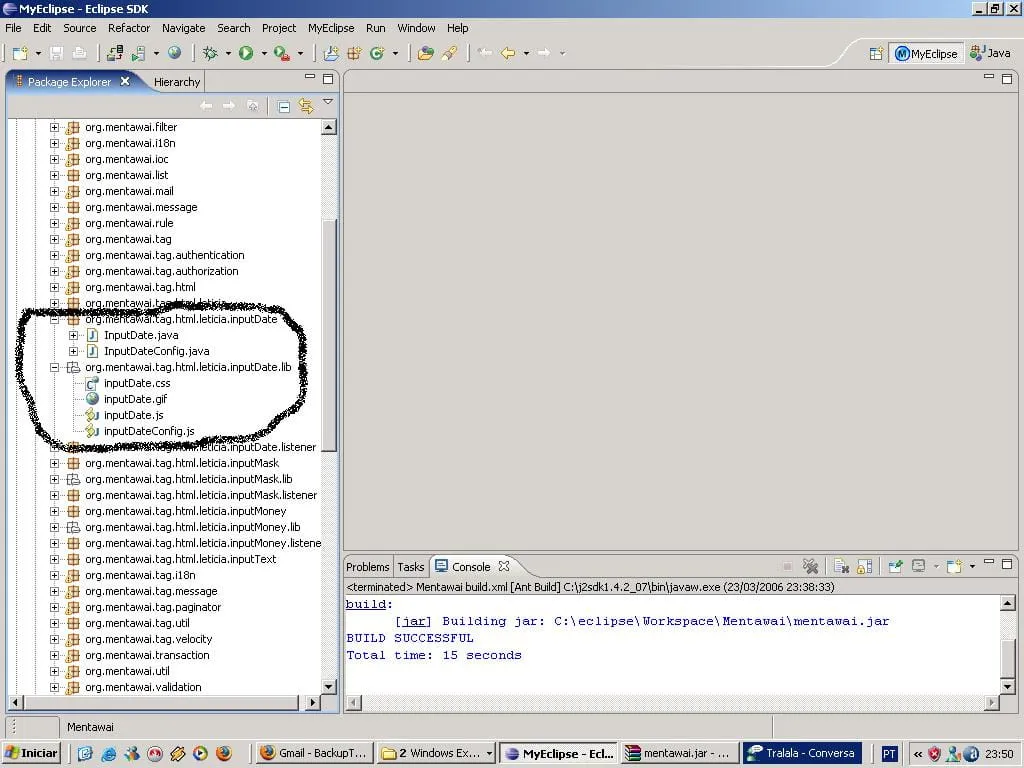
Task: Switch to the Problems tab
Action: (367, 567)
